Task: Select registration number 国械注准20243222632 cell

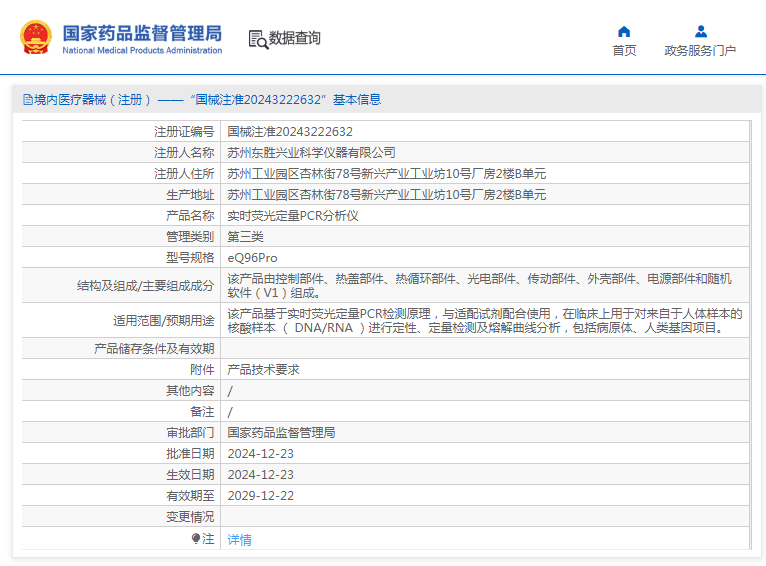Action: click(290, 131)
